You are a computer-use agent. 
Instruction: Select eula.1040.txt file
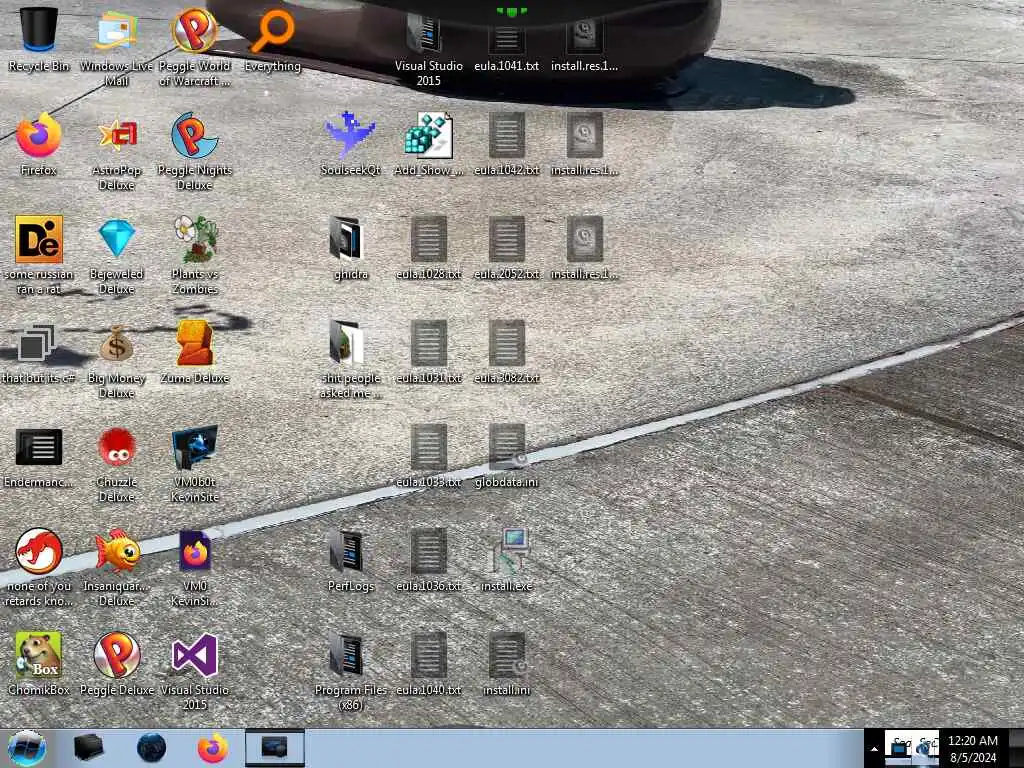tap(428, 664)
